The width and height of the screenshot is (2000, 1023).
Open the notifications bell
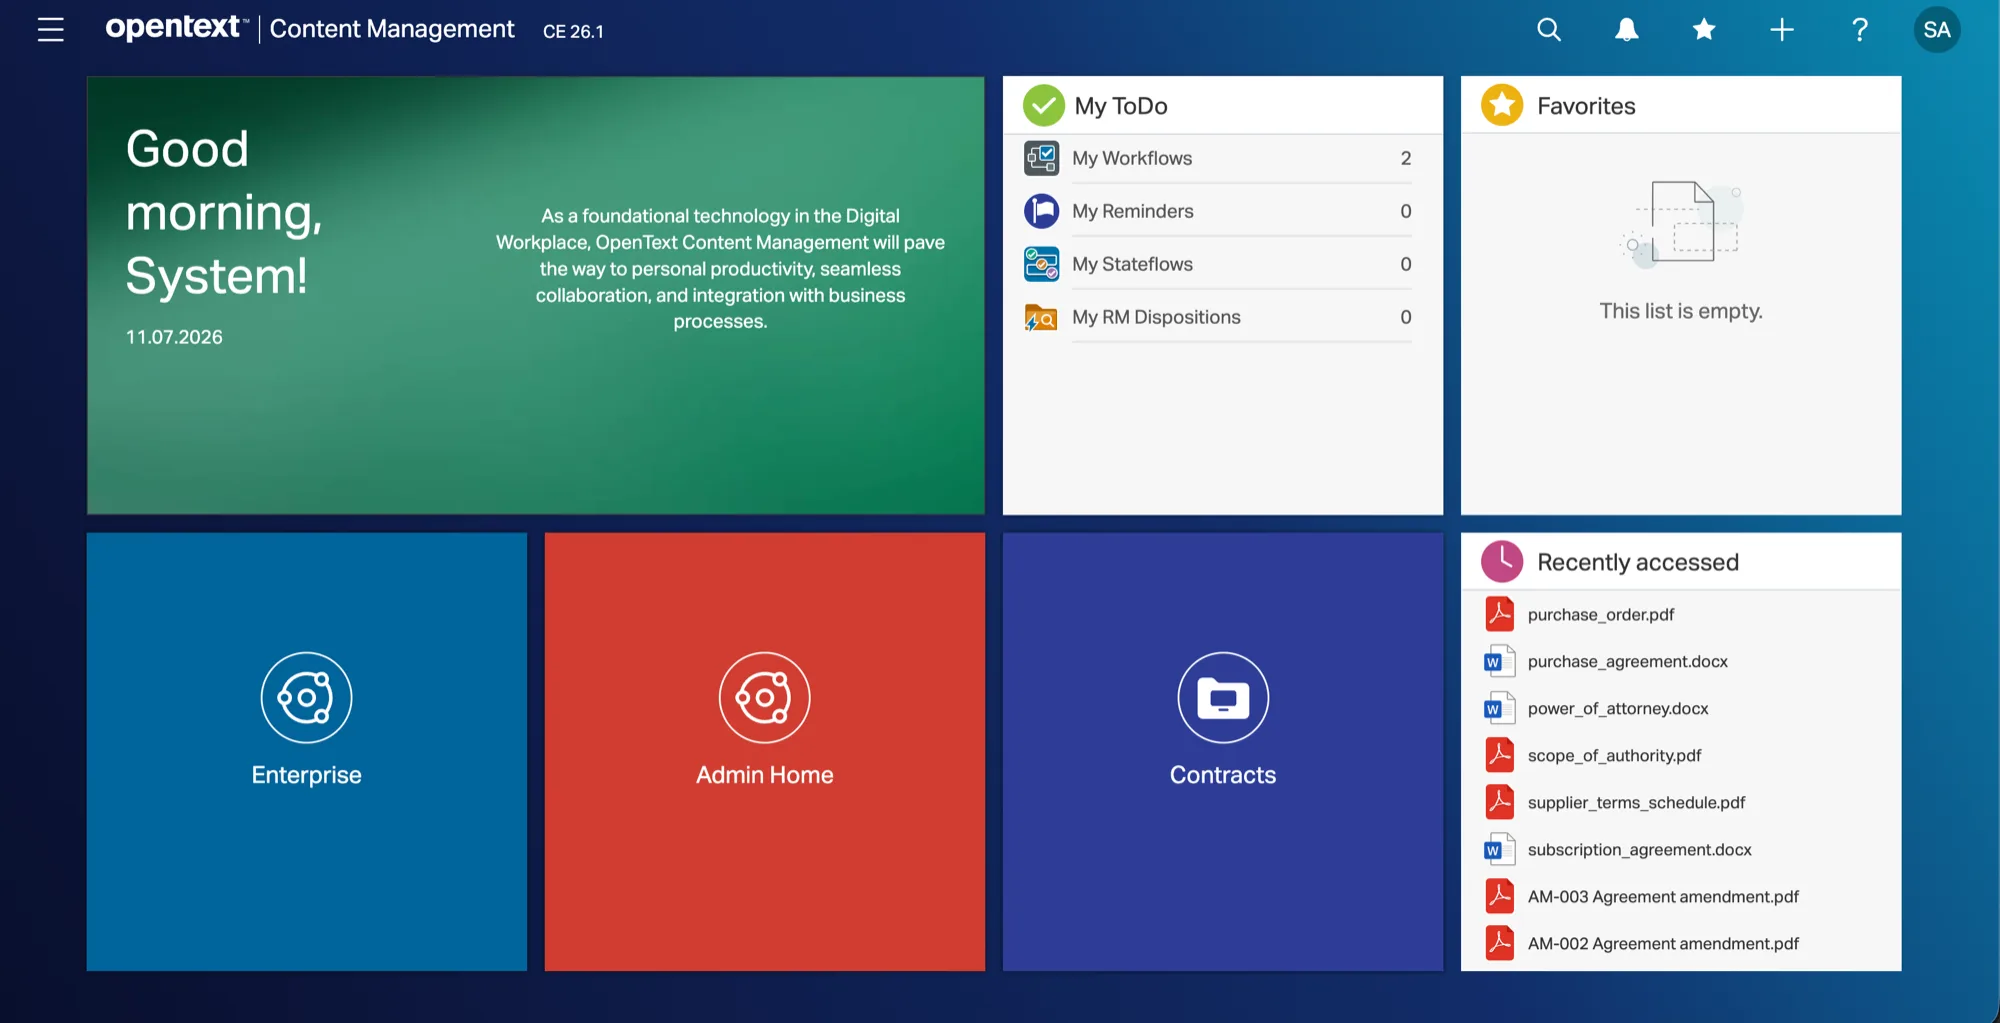1627,30
